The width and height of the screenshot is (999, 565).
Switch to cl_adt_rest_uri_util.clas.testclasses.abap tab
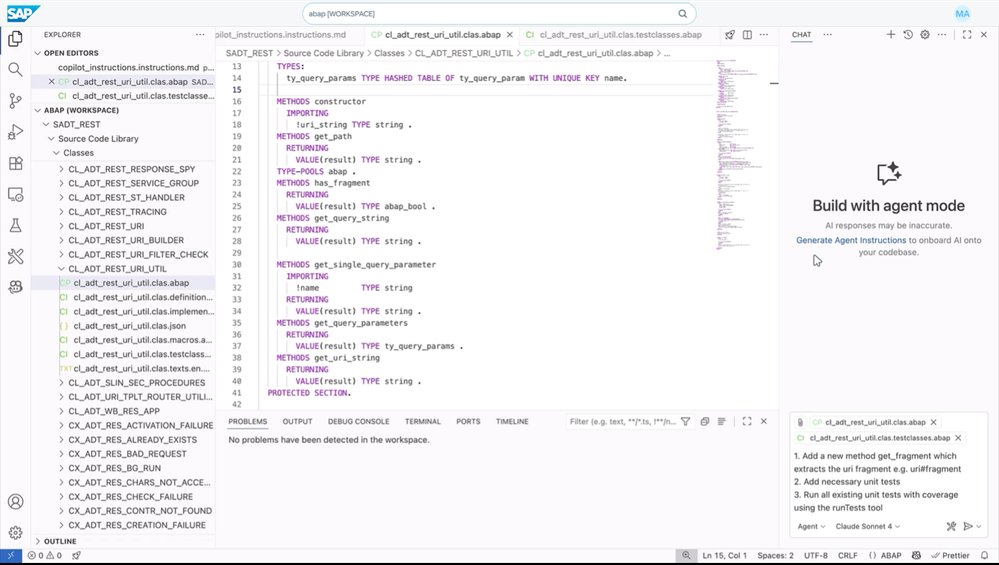pos(620,35)
